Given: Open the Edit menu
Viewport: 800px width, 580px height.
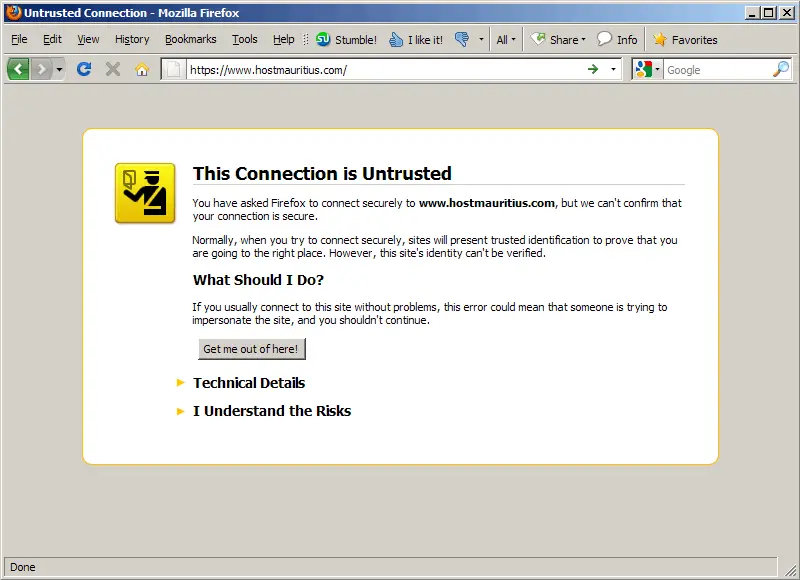Looking at the screenshot, I should coord(52,39).
